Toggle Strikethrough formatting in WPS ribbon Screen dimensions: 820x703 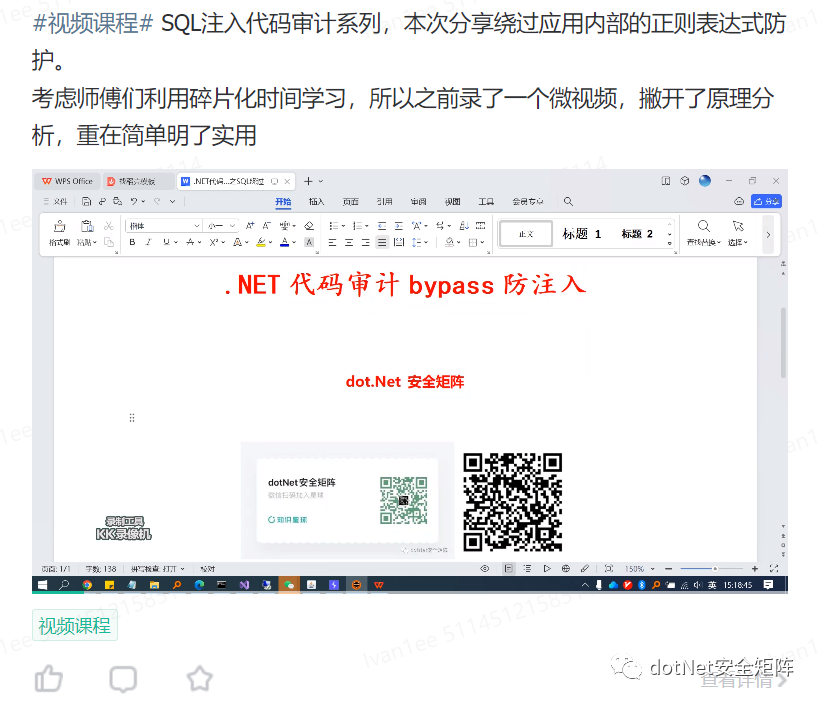click(x=190, y=242)
